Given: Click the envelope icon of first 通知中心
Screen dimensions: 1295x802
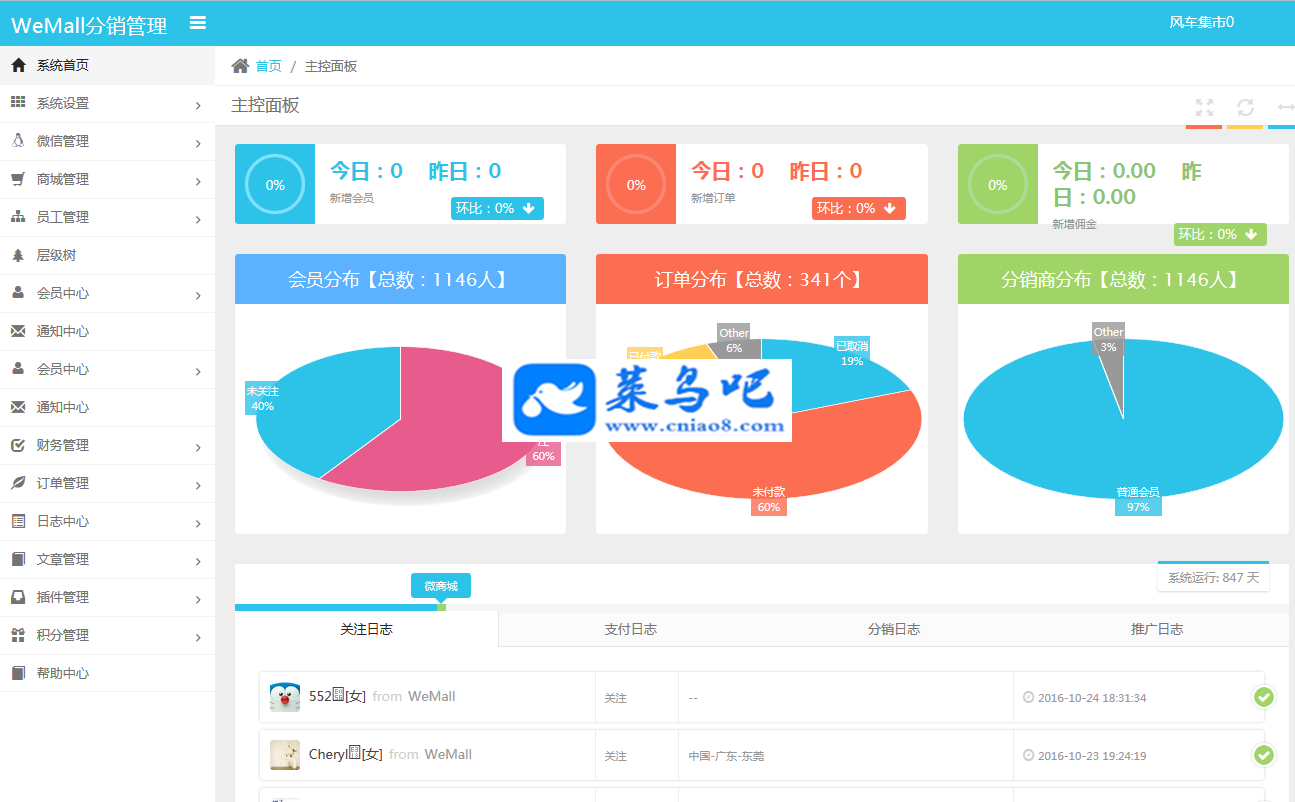Looking at the screenshot, I should tap(18, 331).
